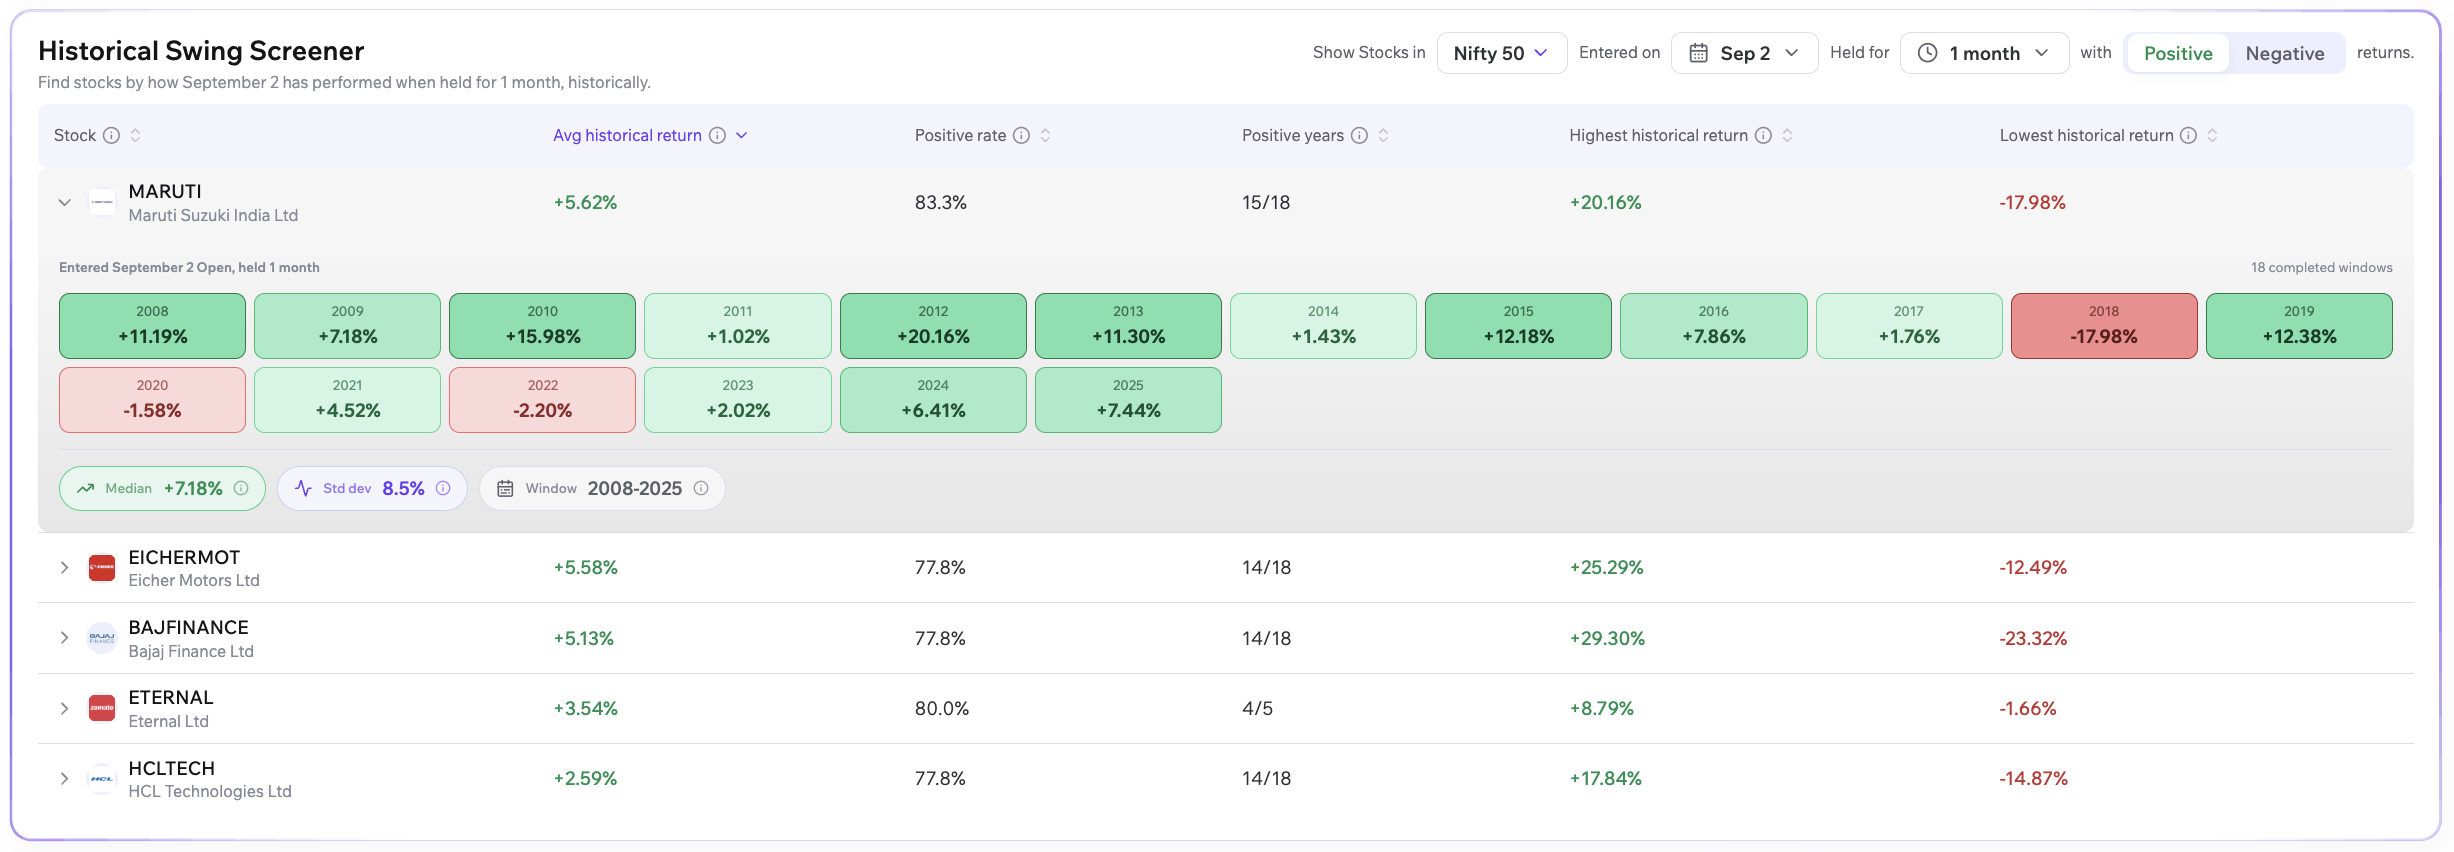Click the 2019 +12.38% return tile
This screenshot has height=852, width=2454.
point(2299,326)
